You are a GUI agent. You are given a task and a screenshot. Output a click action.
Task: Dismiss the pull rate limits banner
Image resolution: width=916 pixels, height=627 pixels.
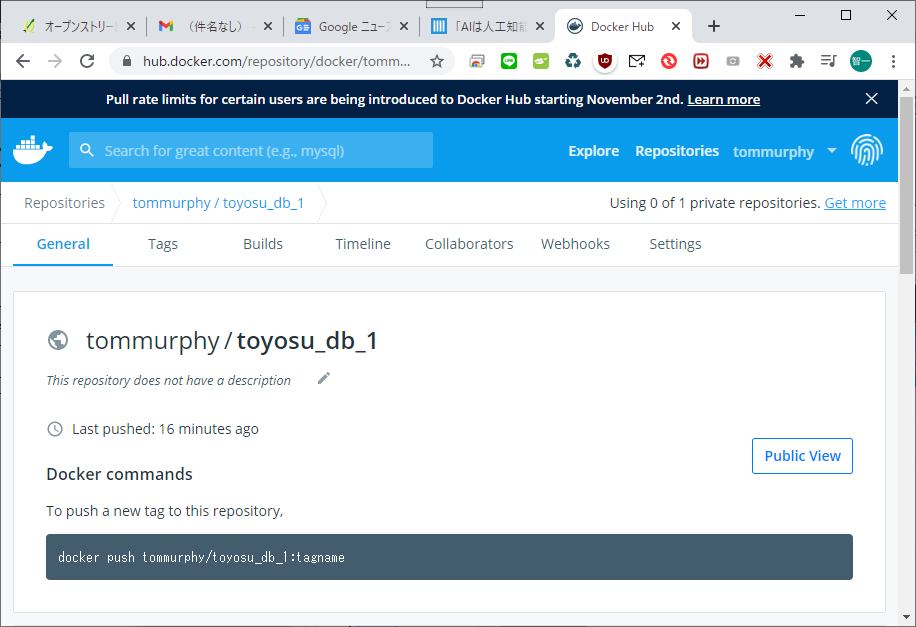tap(871, 99)
